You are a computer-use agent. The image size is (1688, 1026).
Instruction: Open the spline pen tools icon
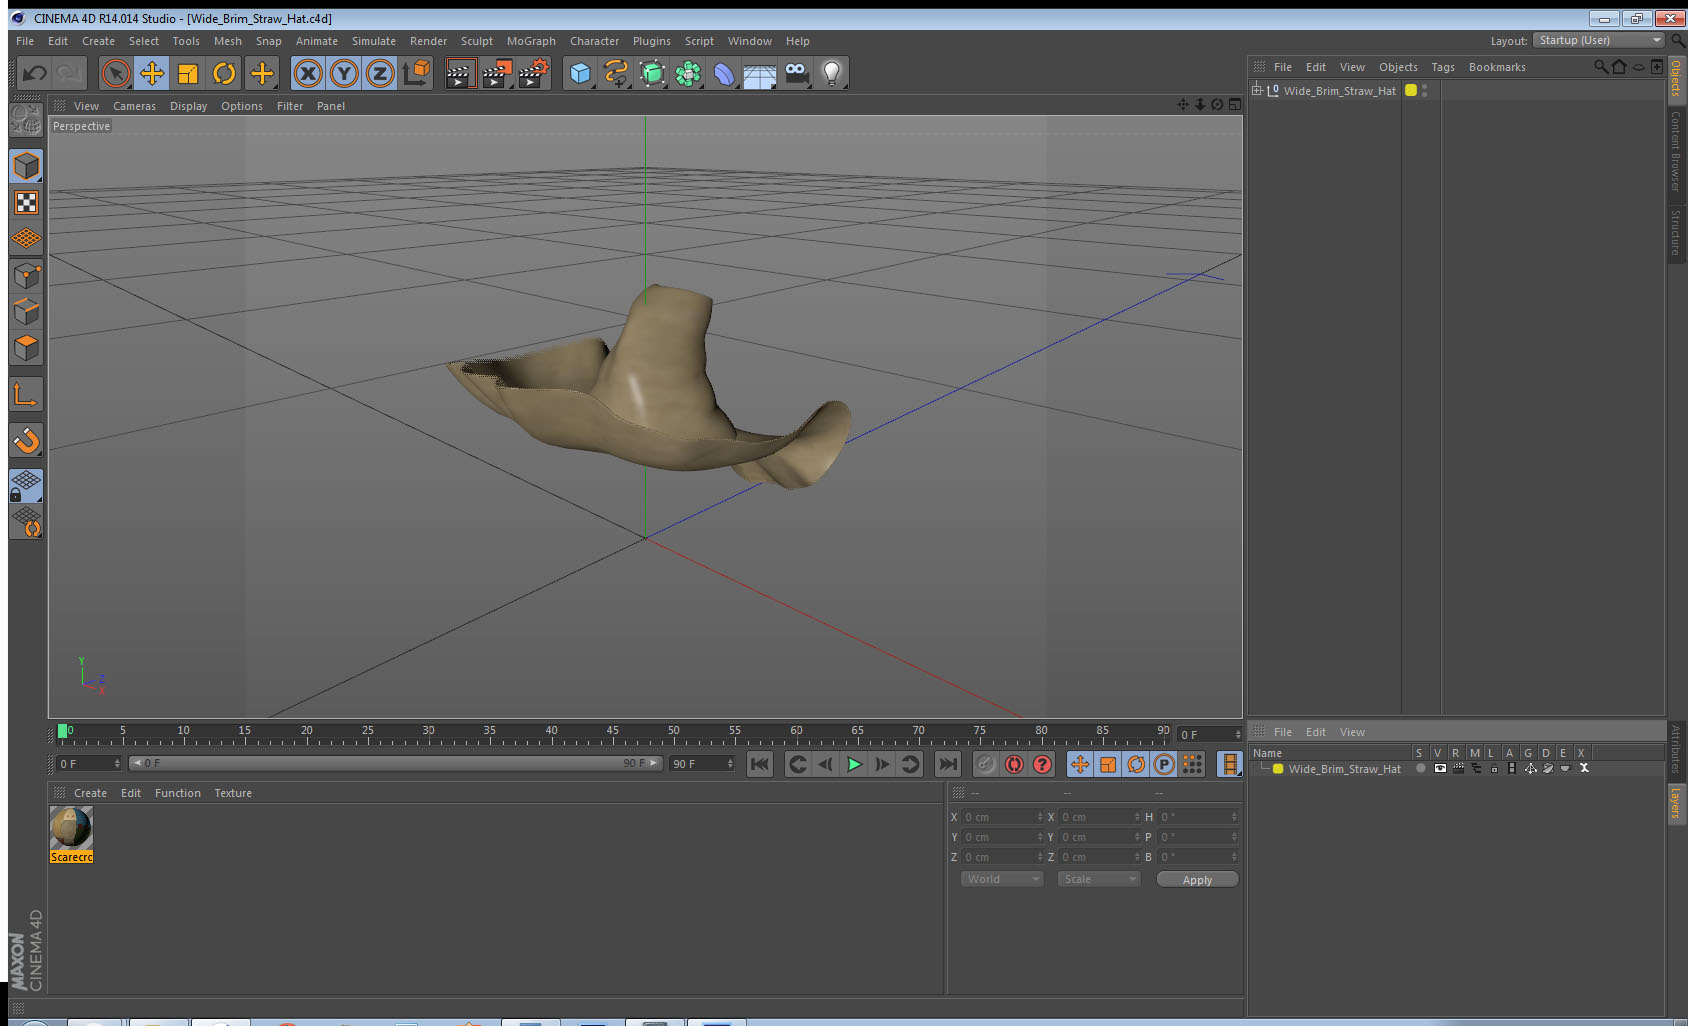click(x=616, y=73)
